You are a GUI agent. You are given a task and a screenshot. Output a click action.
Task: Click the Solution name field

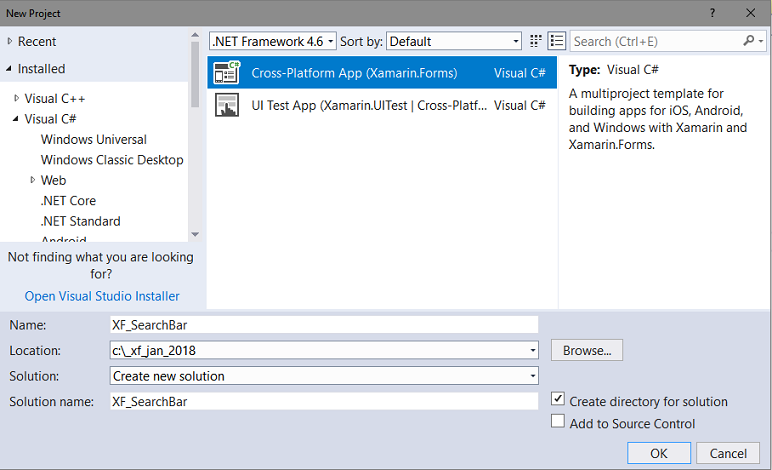(x=324, y=402)
